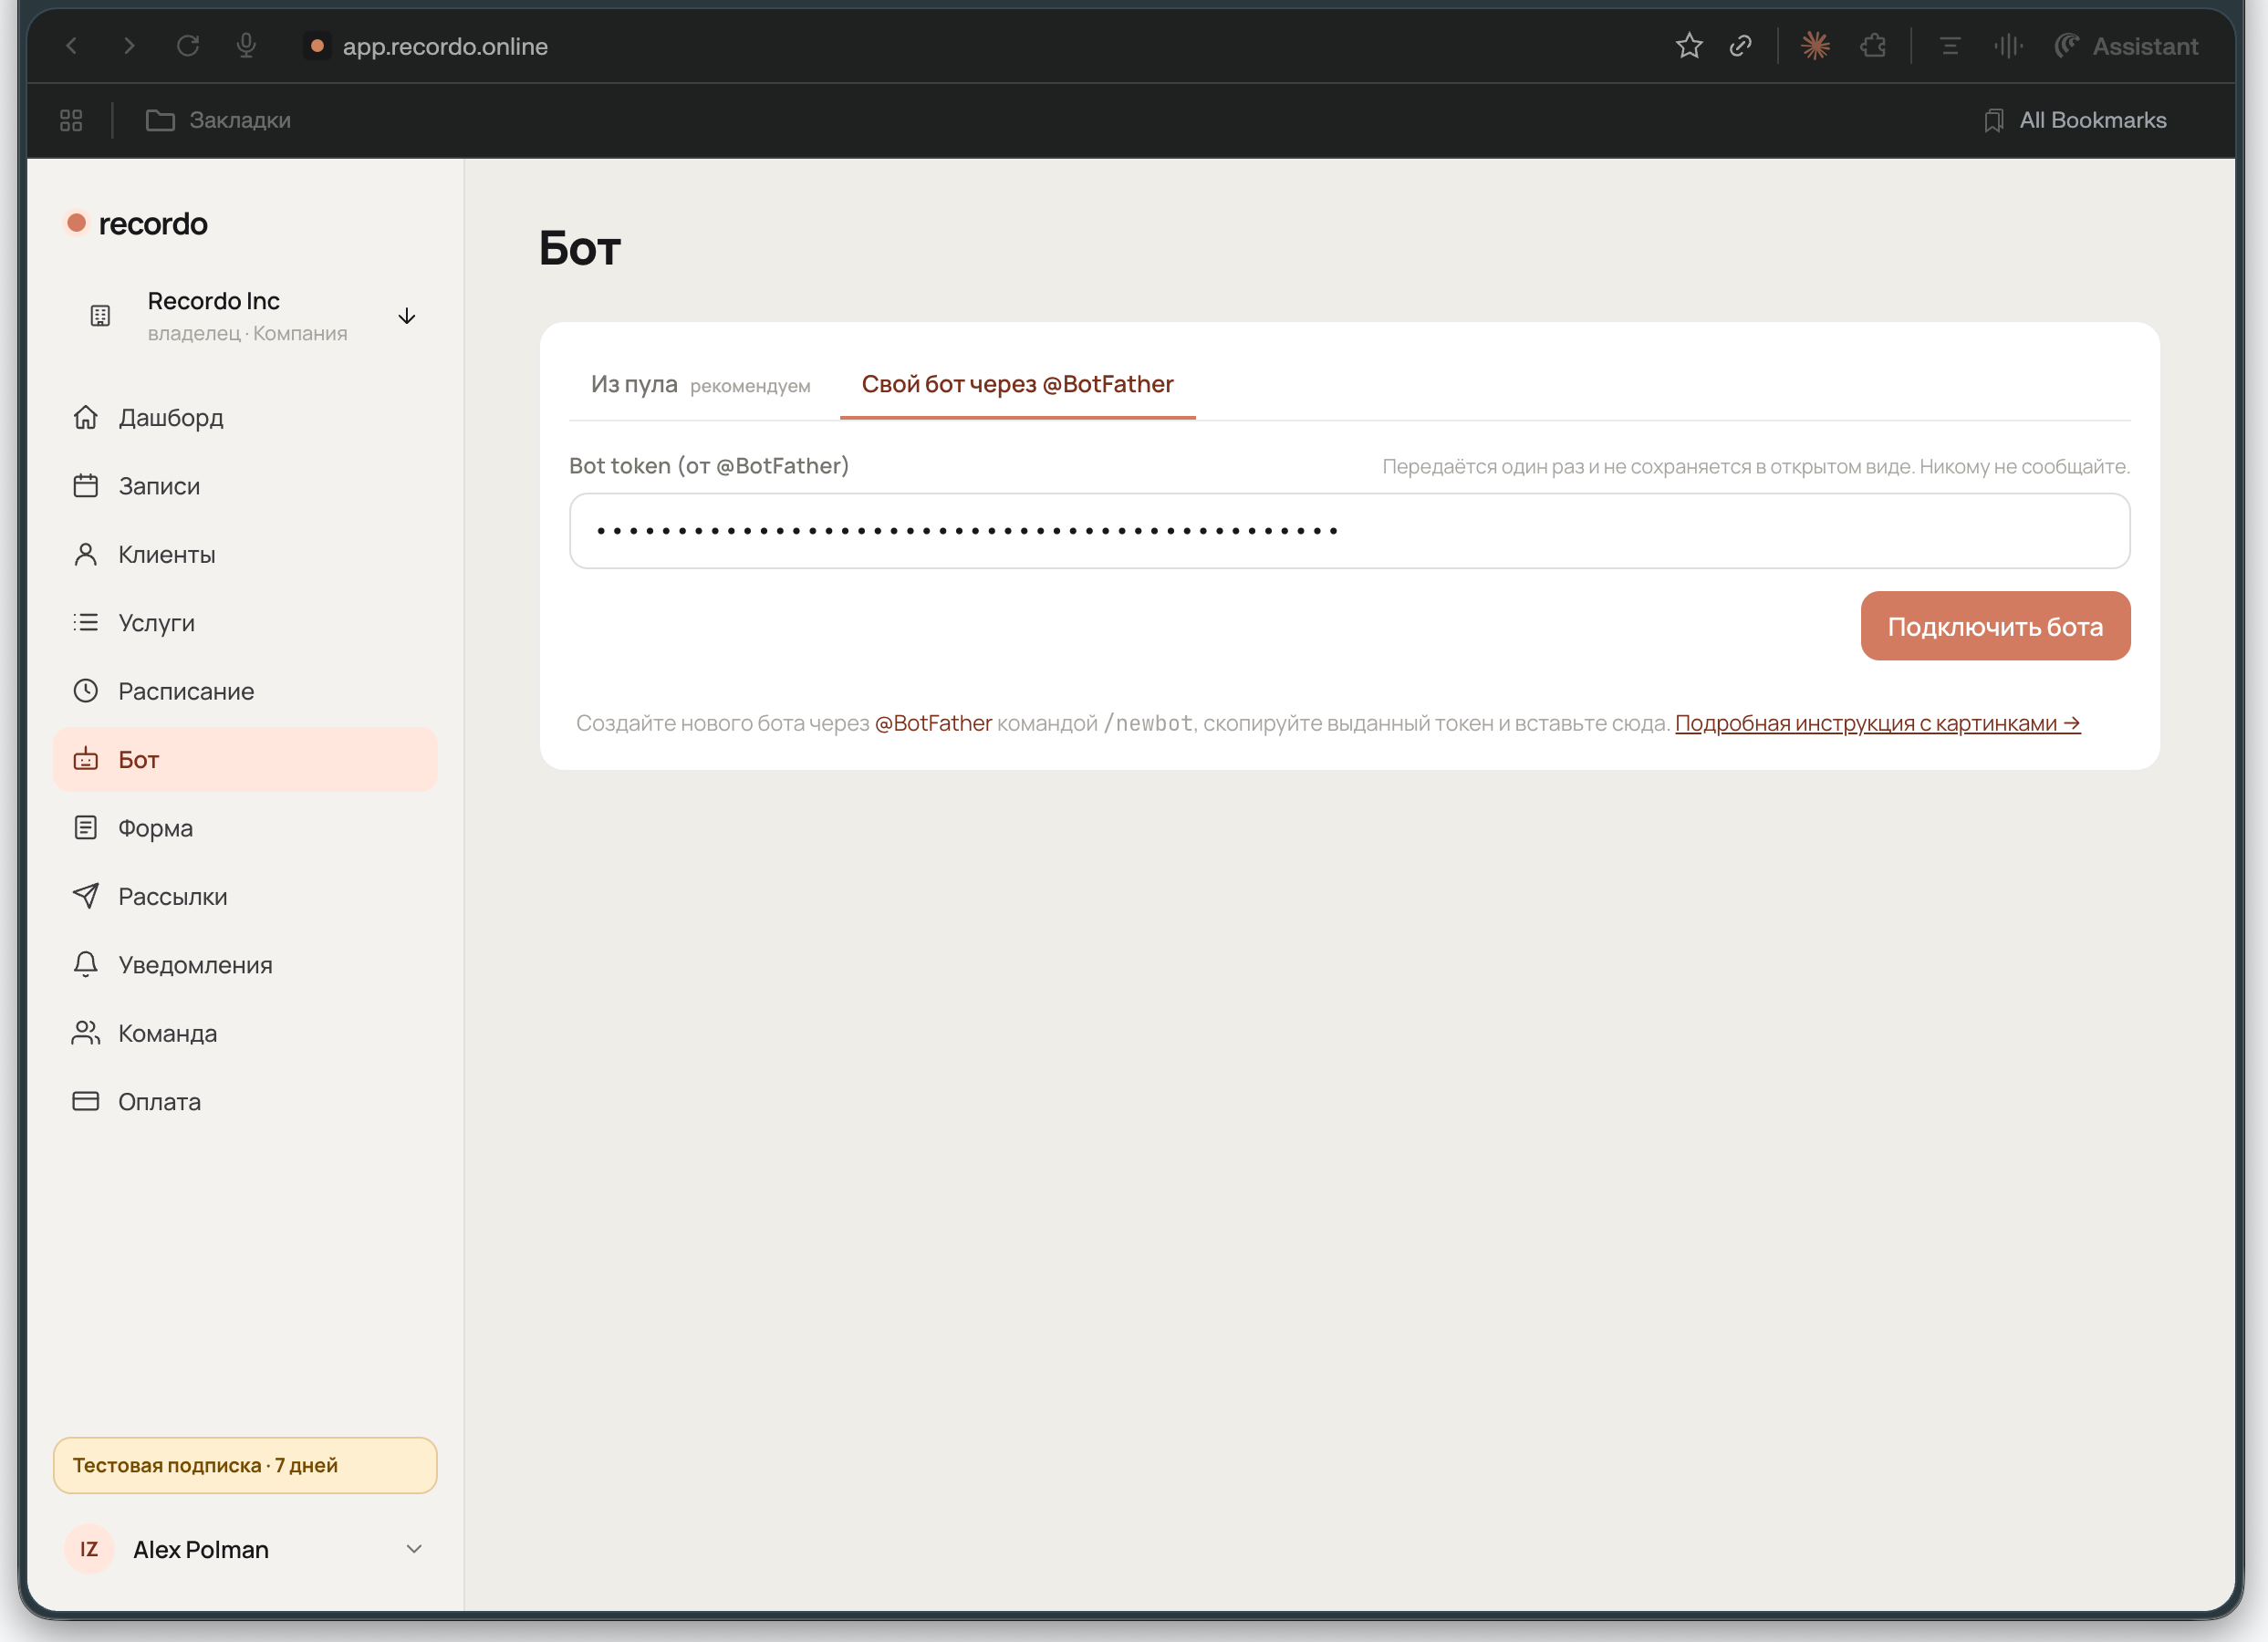Select the Бот sidebar item
The width and height of the screenshot is (2268, 1642).
pos(245,759)
